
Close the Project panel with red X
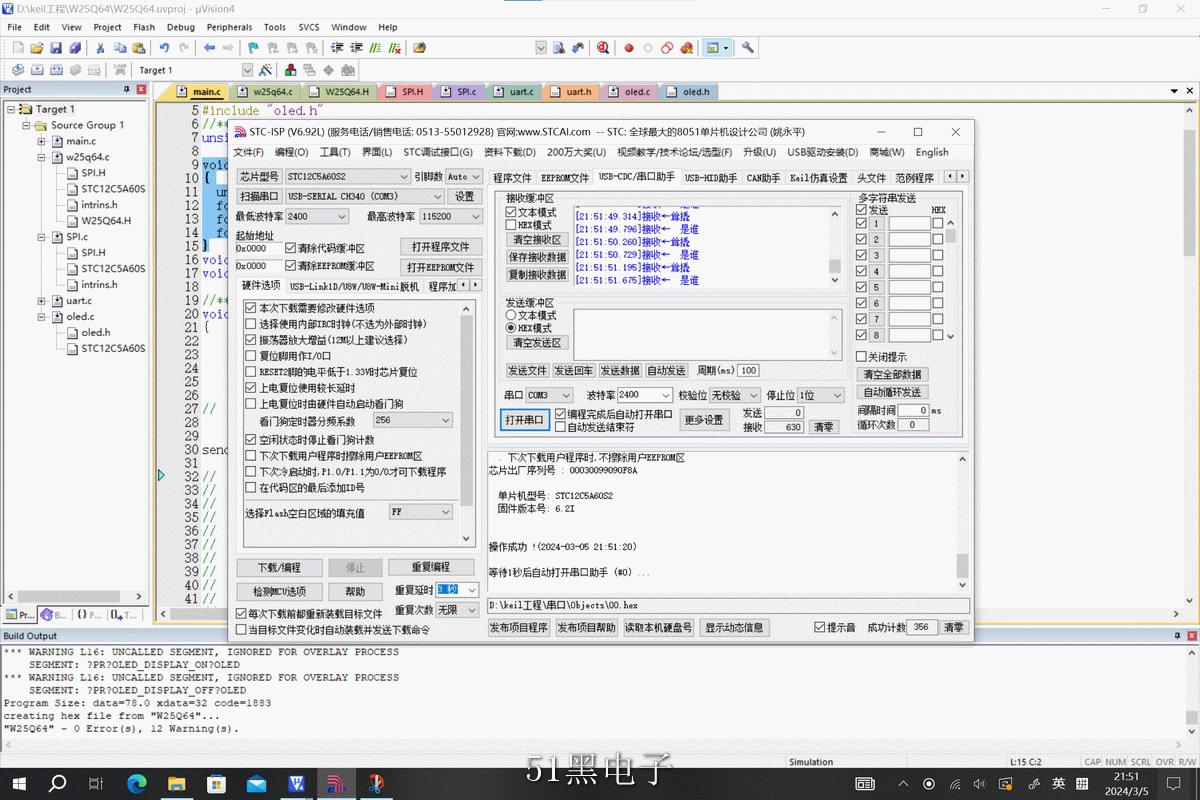(141, 90)
